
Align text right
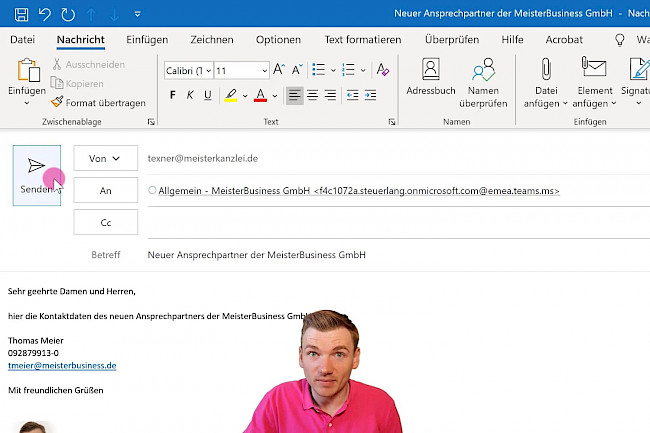pos(330,96)
